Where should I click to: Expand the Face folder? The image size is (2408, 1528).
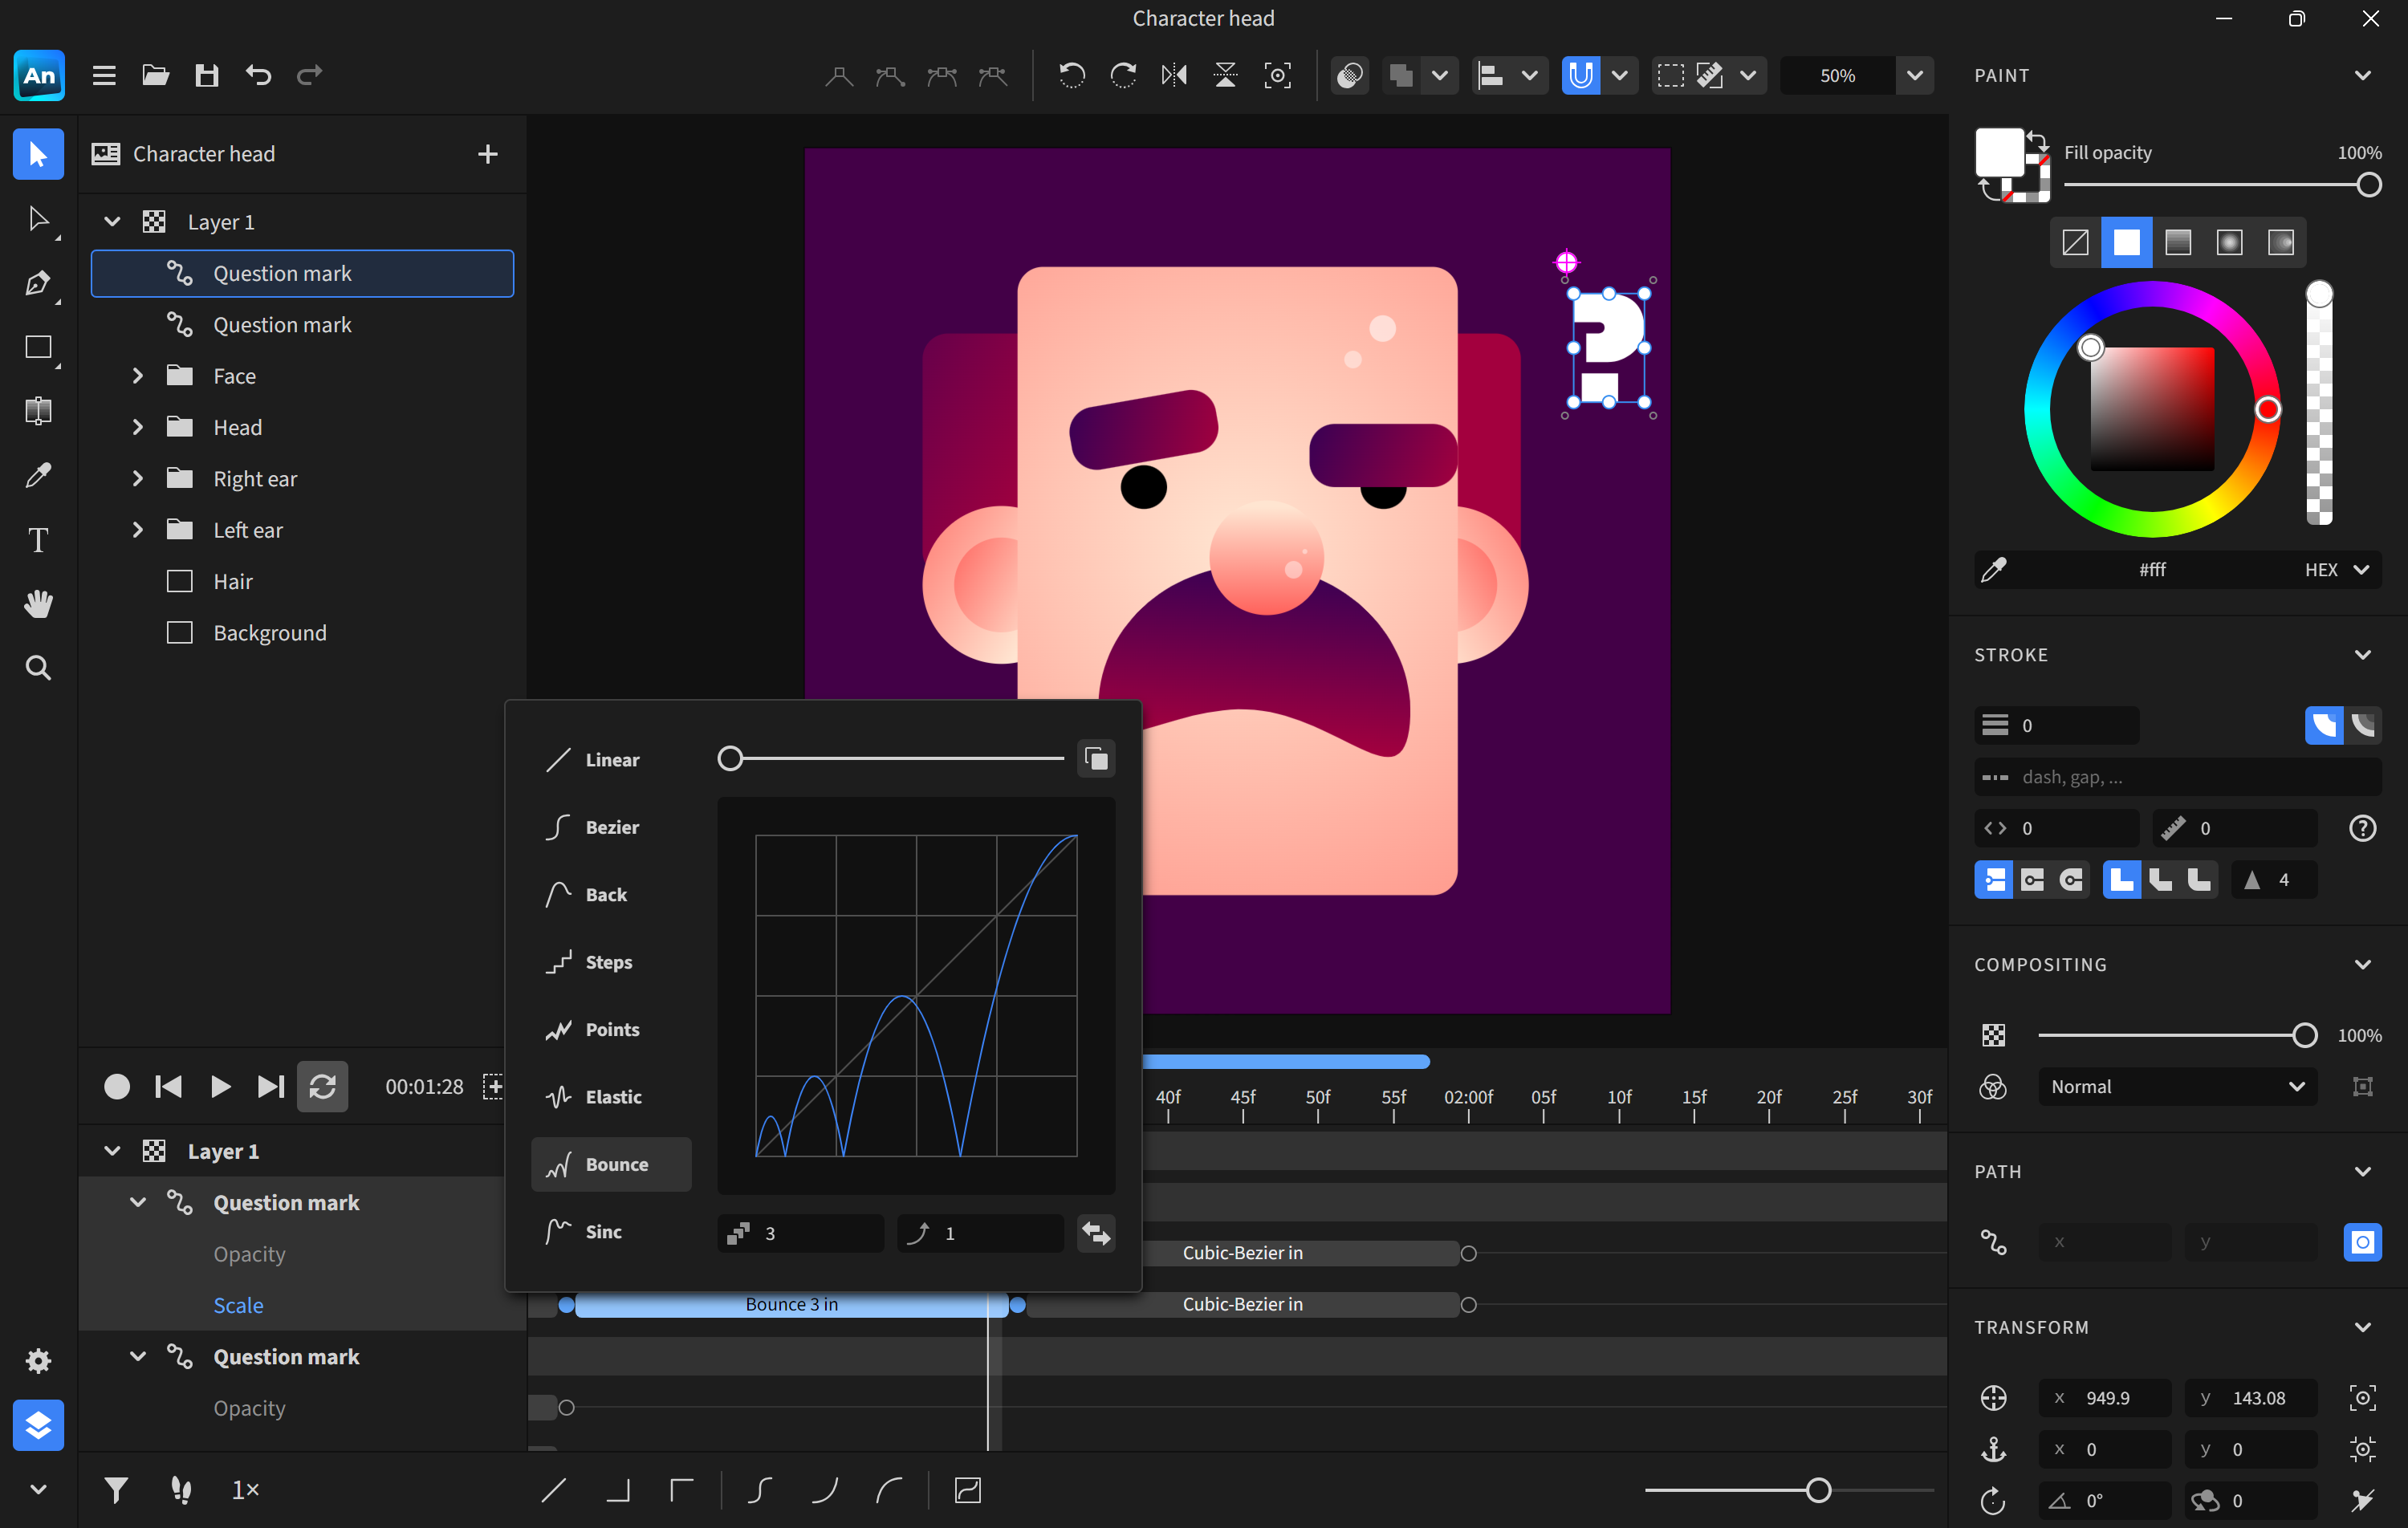tap(138, 375)
